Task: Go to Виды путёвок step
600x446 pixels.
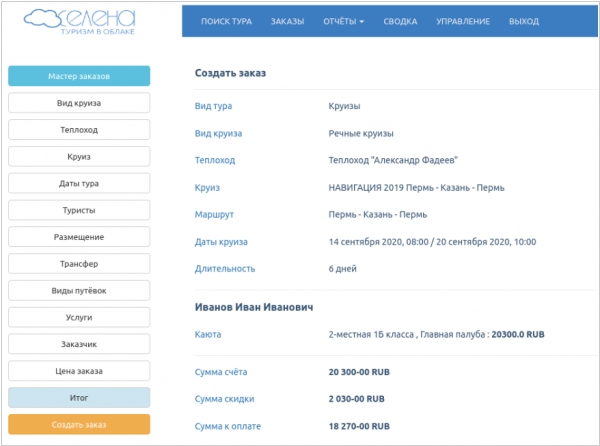Action: point(79,290)
